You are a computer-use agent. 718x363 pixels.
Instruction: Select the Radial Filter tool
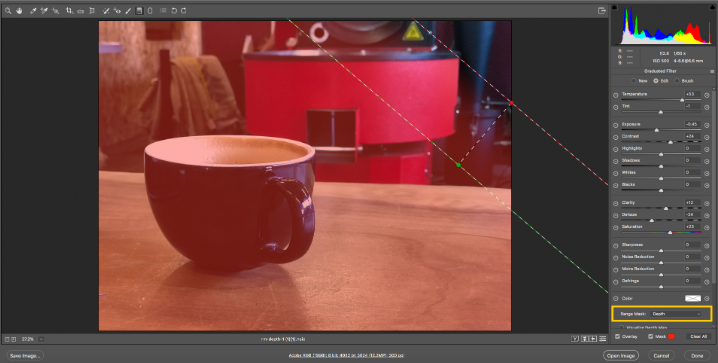(150, 11)
